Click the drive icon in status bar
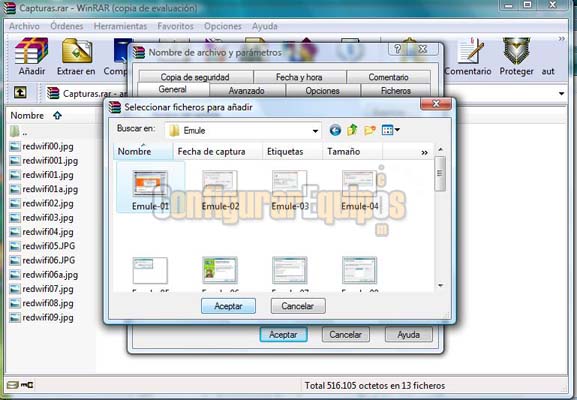Image resolution: width=577 pixels, height=400 pixels. [13, 385]
